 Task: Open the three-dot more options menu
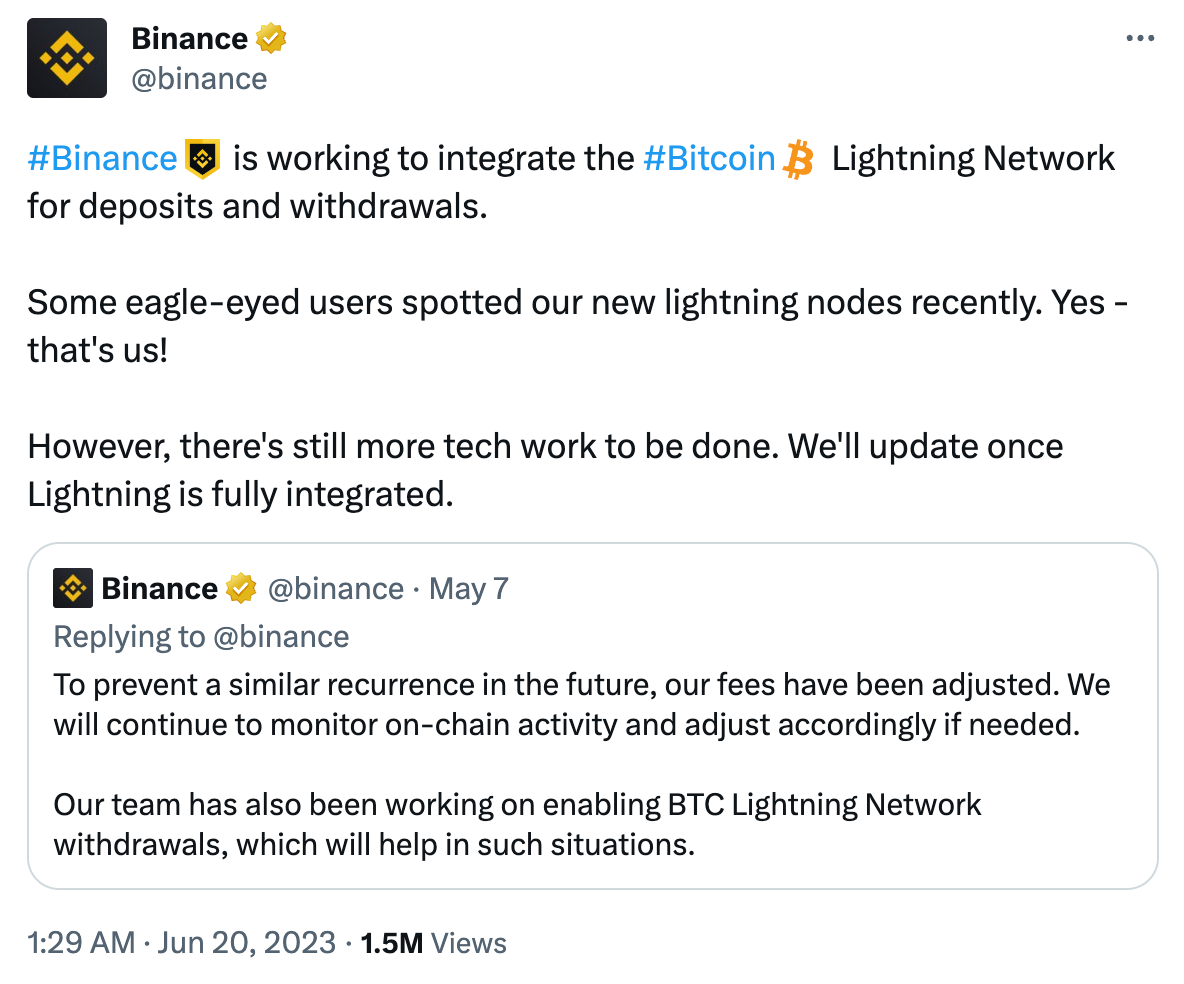click(x=1140, y=39)
